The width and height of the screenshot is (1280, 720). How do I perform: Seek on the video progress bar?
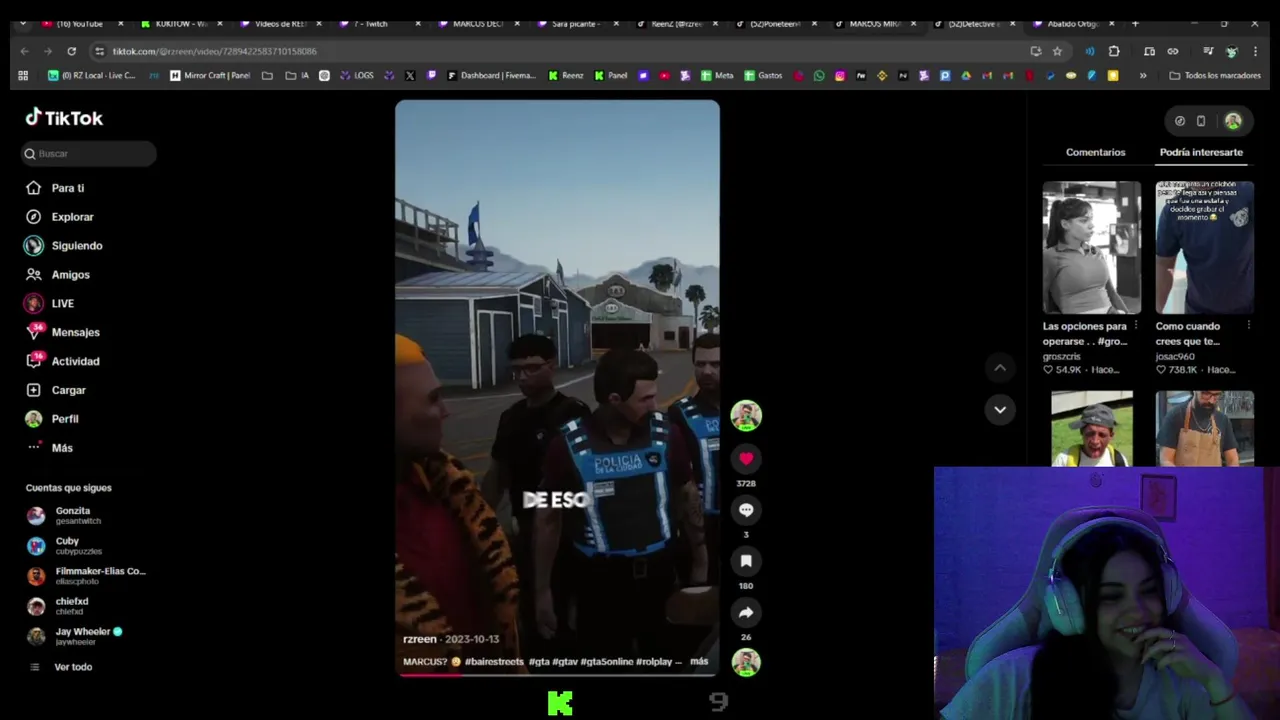pos(557,674)
